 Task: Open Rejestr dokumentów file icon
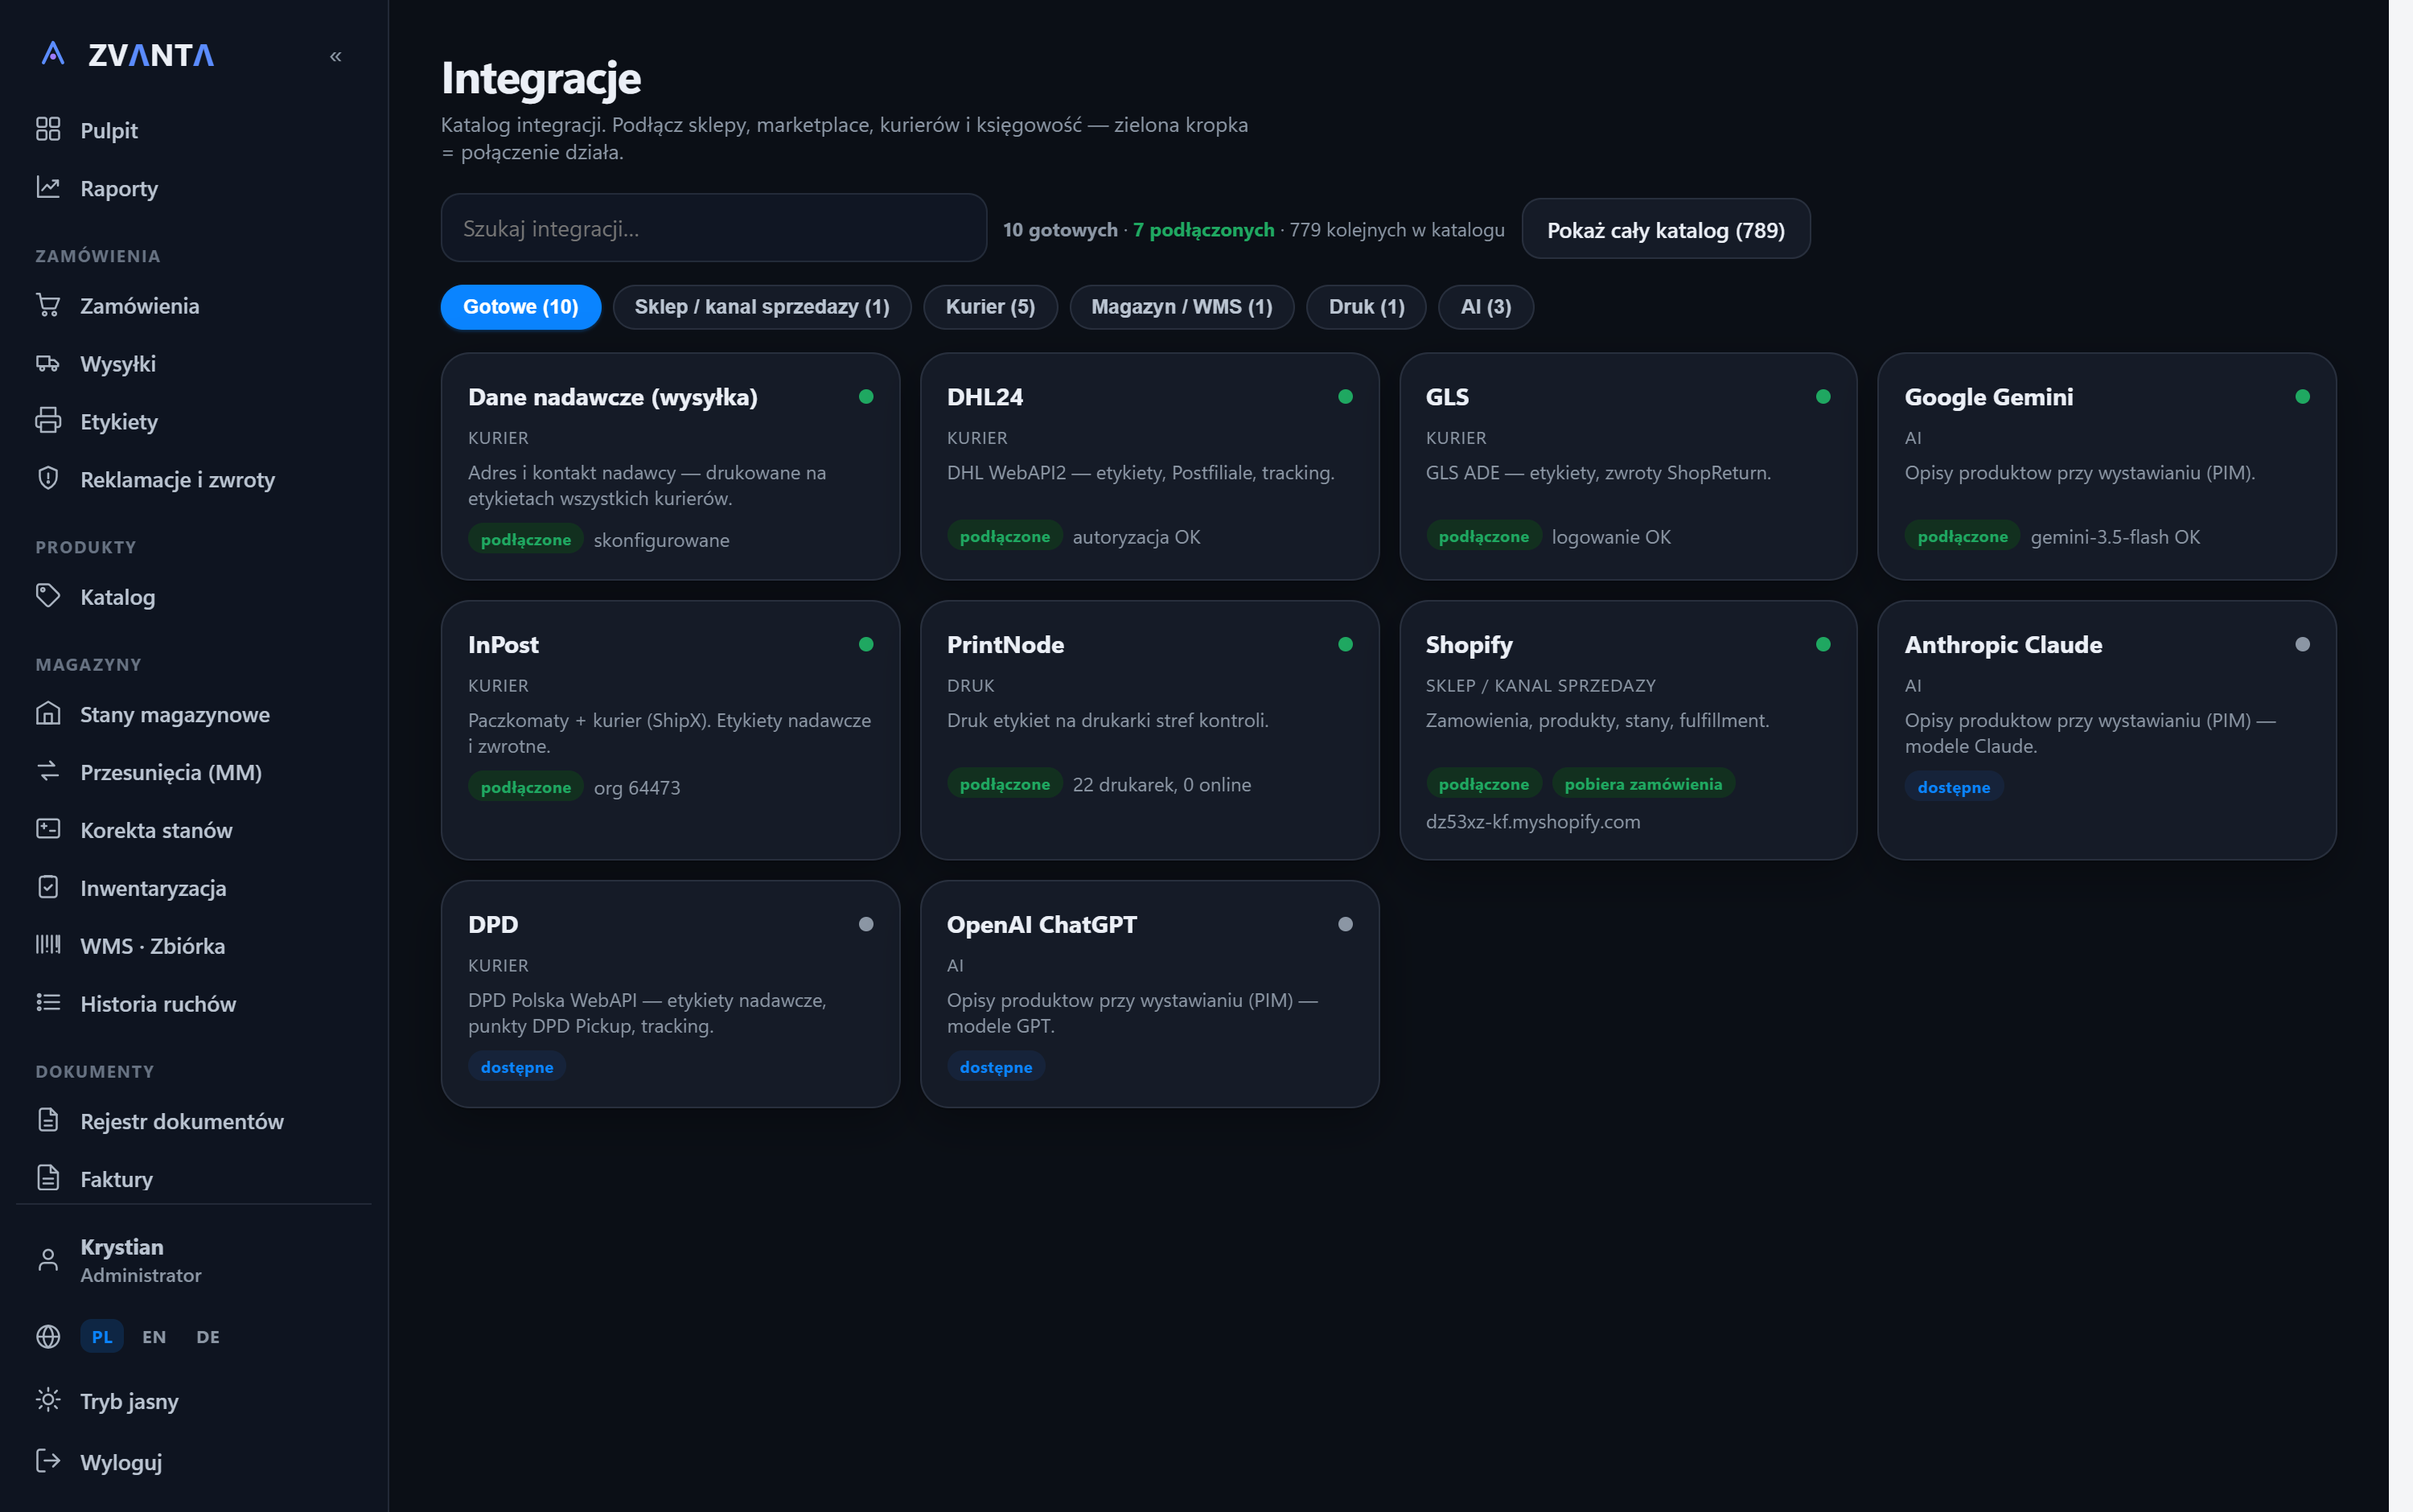48,1120
